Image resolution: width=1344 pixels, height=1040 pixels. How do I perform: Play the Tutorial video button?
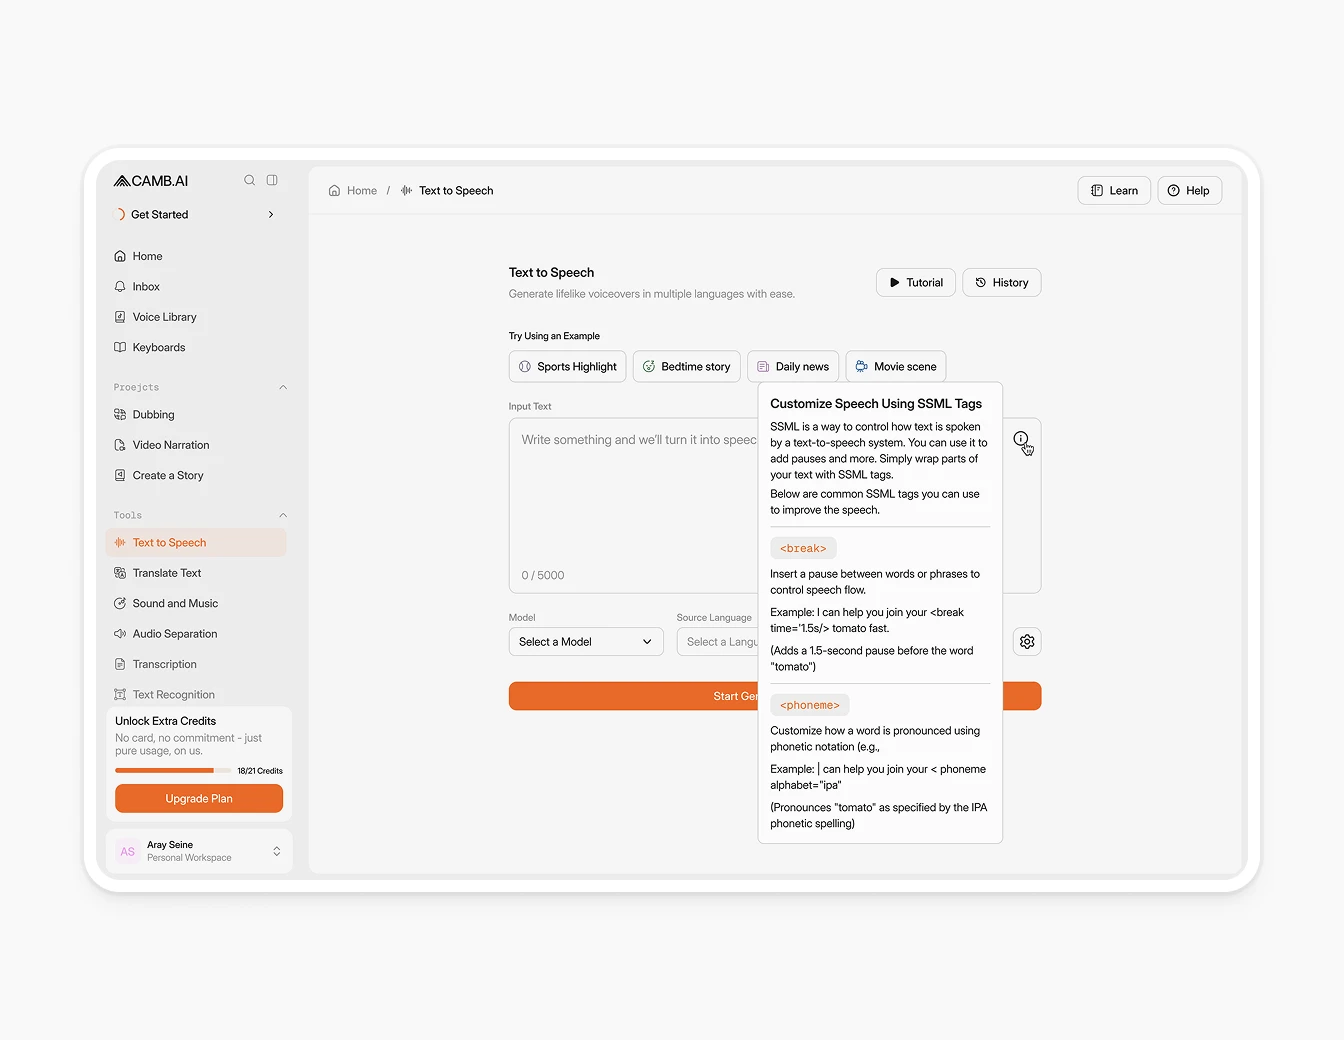(x=915, y=283)
